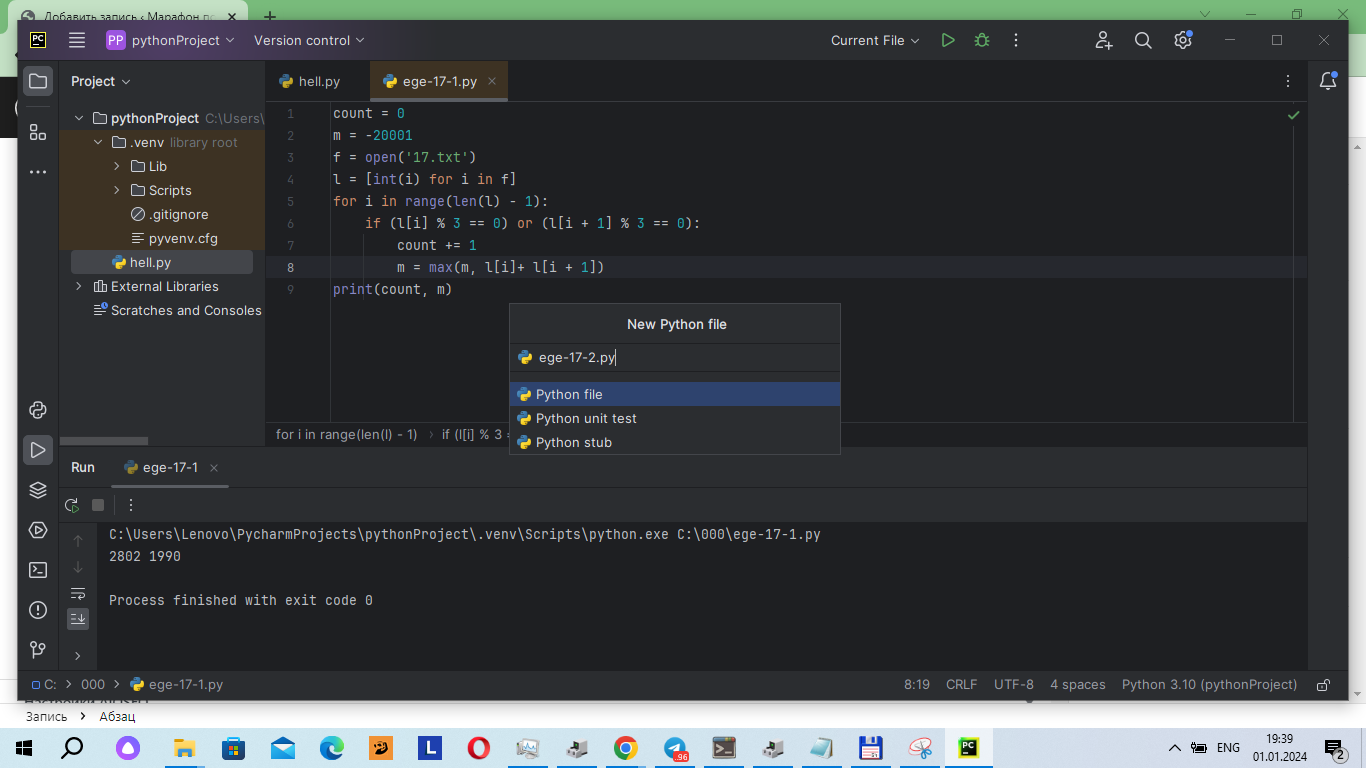Viewport: 1366px width, 768px height.
Task: Select Python unit test from the list
Action: point(586,418)
